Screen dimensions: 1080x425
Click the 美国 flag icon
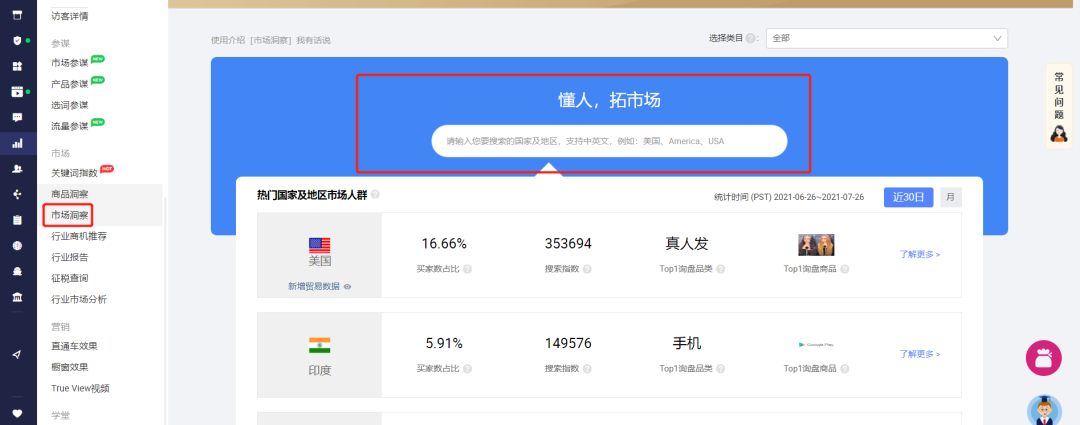tap(320, 245)
